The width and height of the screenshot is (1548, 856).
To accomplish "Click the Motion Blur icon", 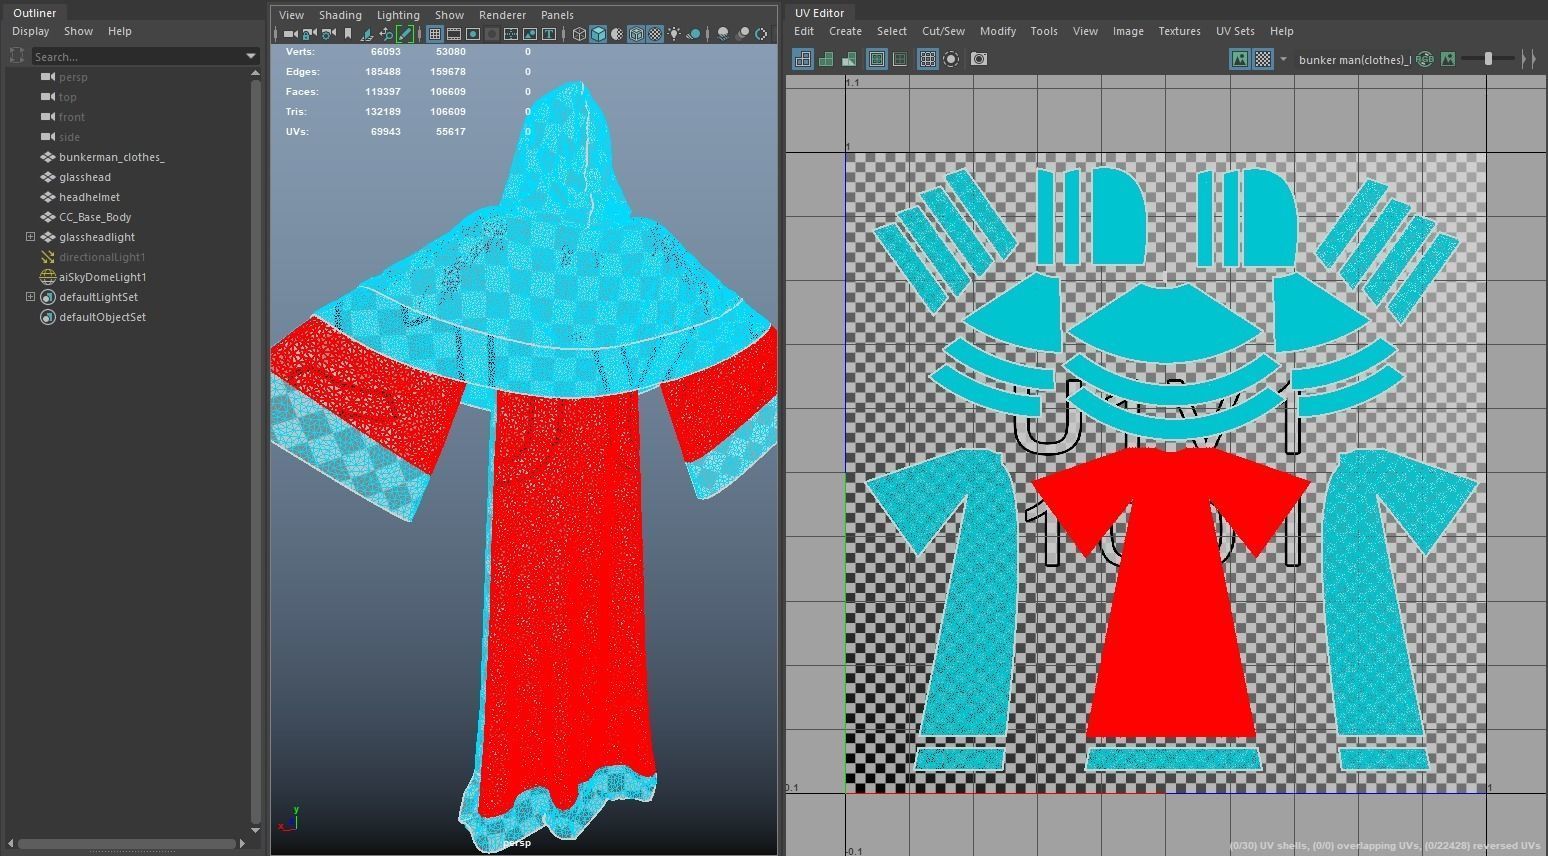I will pyautogui.click(x=742, y=34).
